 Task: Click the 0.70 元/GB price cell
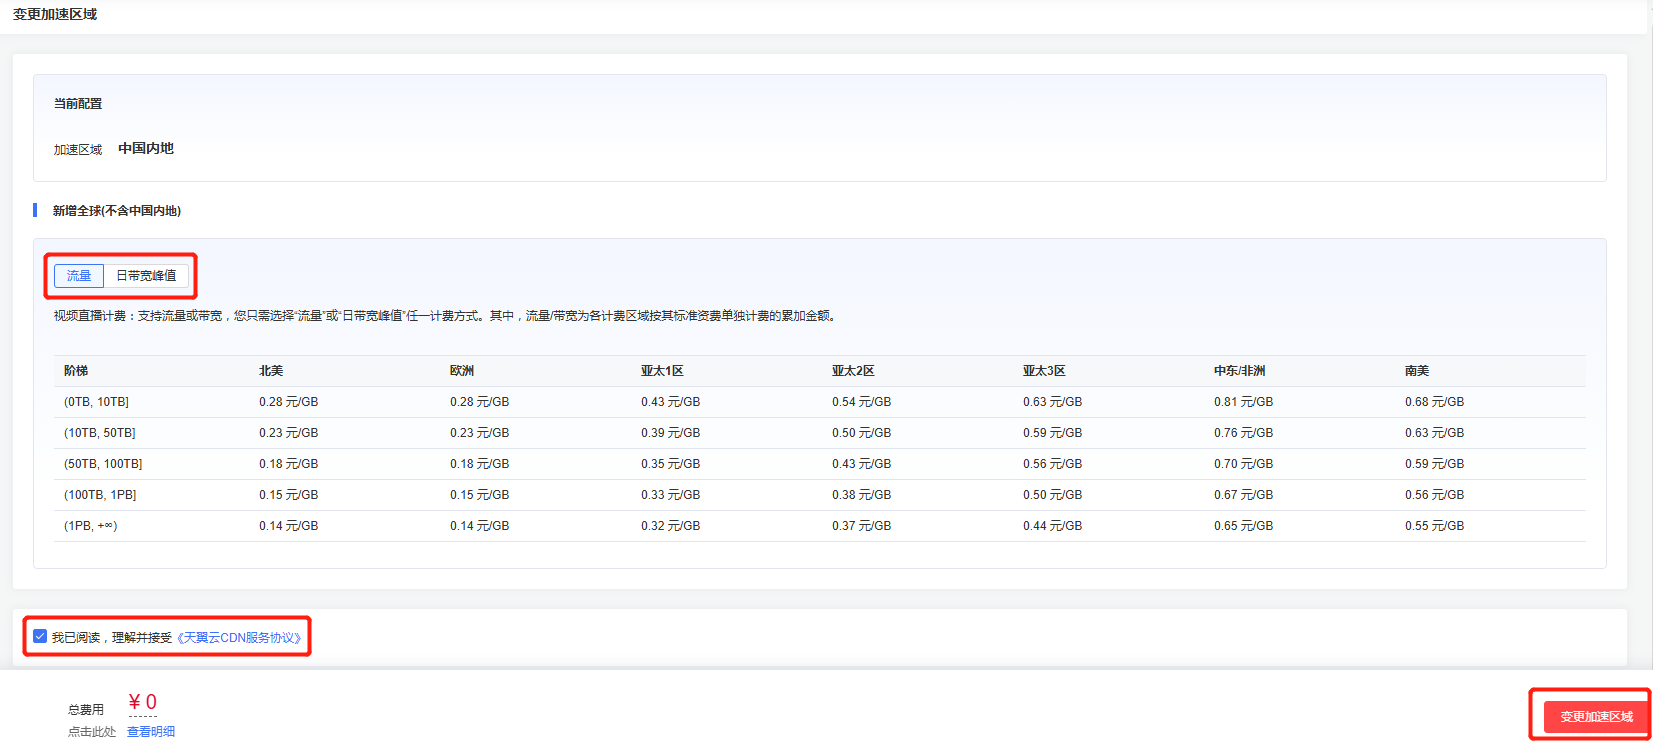coord(1244,464)
